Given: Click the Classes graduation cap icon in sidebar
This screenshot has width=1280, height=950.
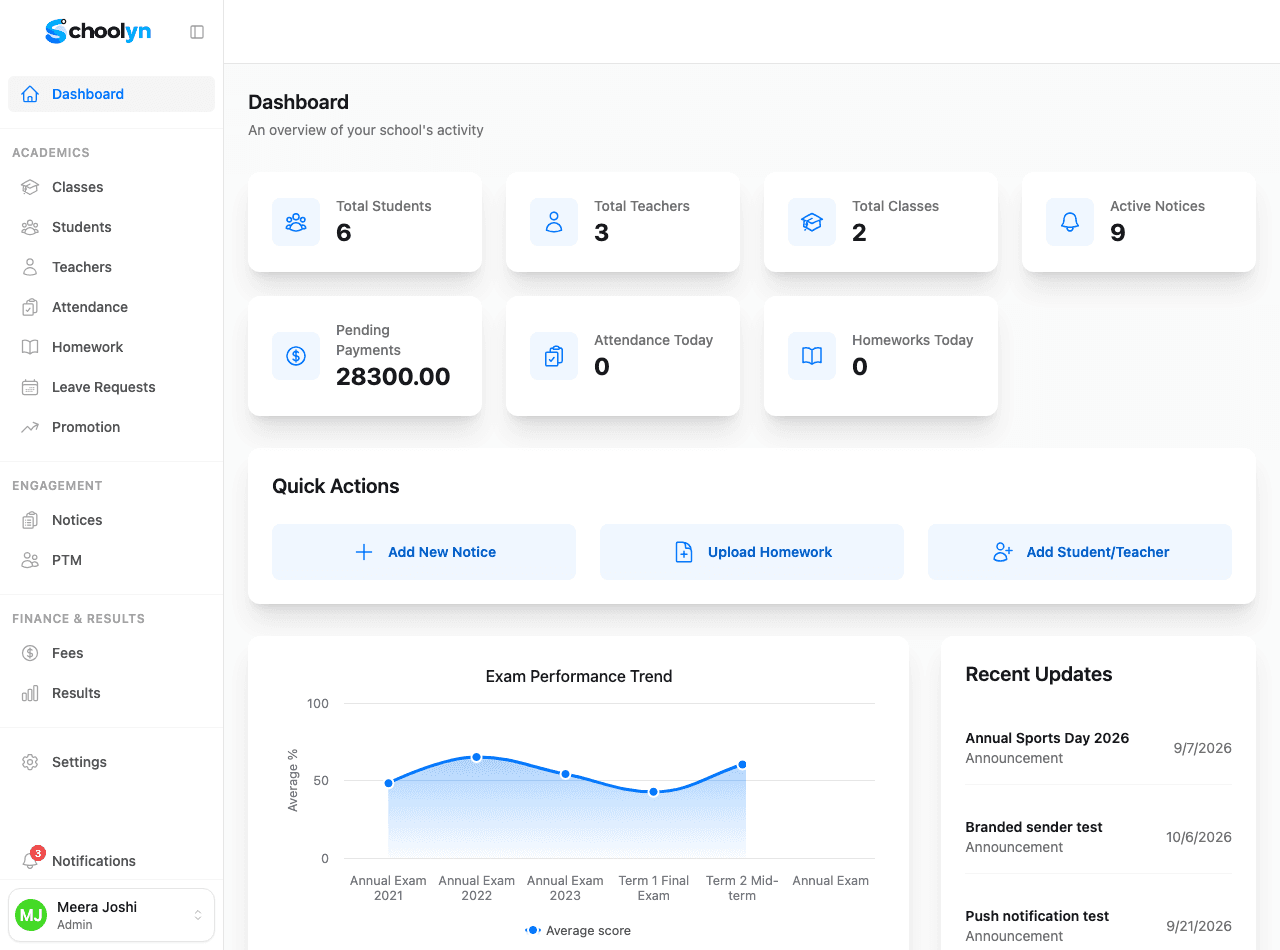Looking at the screenshot, I should tap(30, 187).
